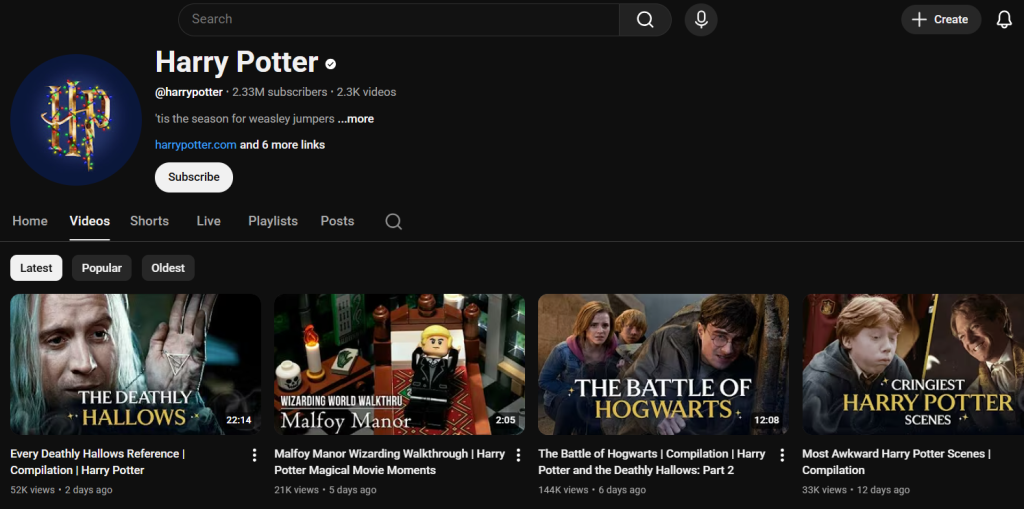Click 52K views 2 days ago text
This screenshot has width=1024, height=509.
tap(61, 489)
